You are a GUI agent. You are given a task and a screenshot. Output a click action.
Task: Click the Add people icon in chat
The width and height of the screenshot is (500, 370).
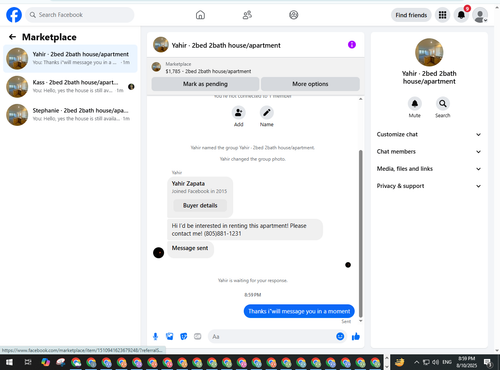pos(239,113)
